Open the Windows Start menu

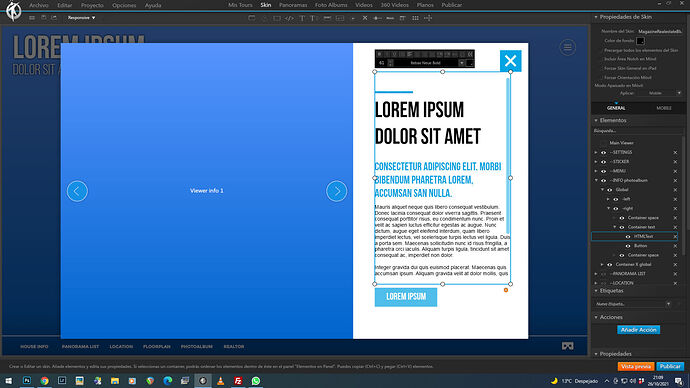pyautogui.click(x=8, y=381)
